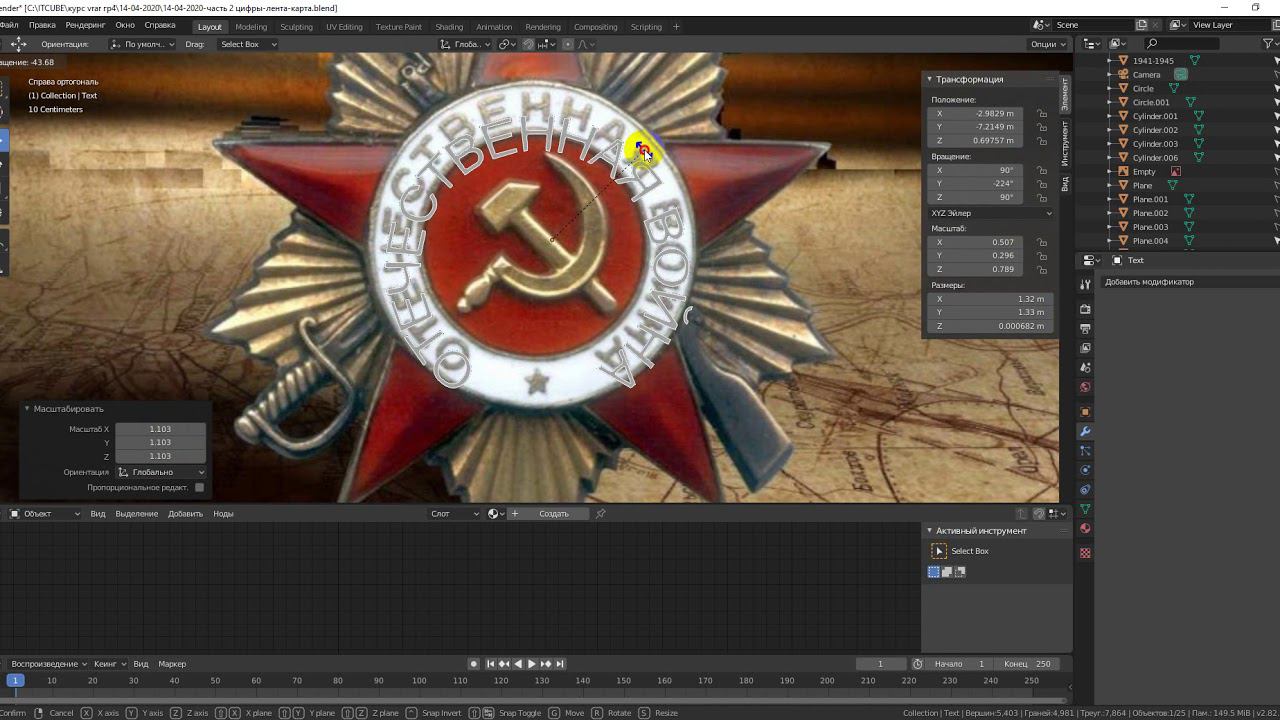Open the Output properties printer icon
This screenshot has height=720, width=1280.
click(1085, 329)
